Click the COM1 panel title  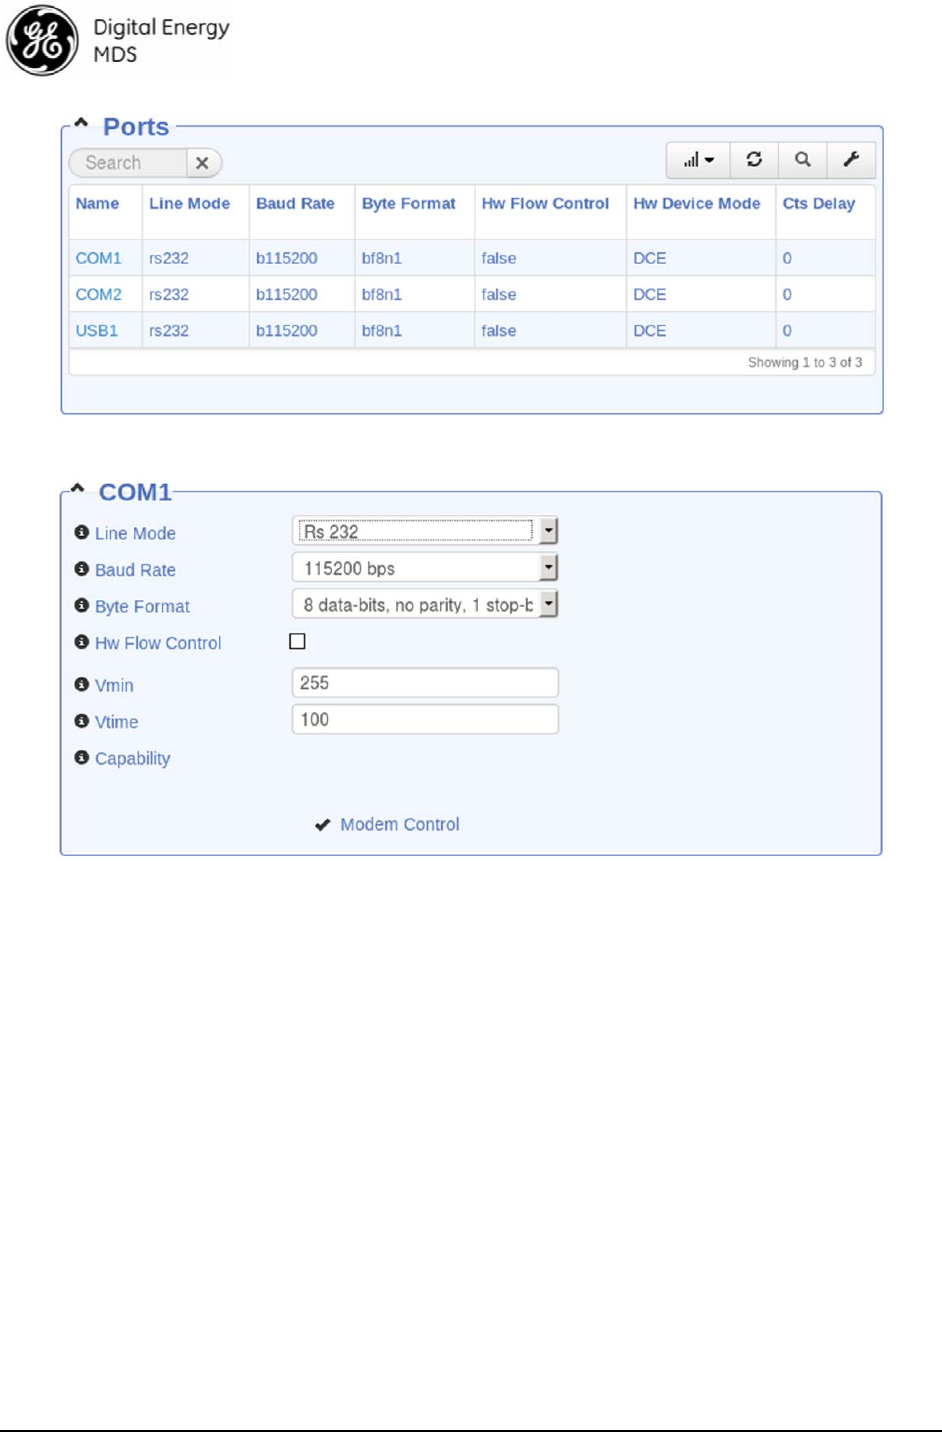[135, 492]
